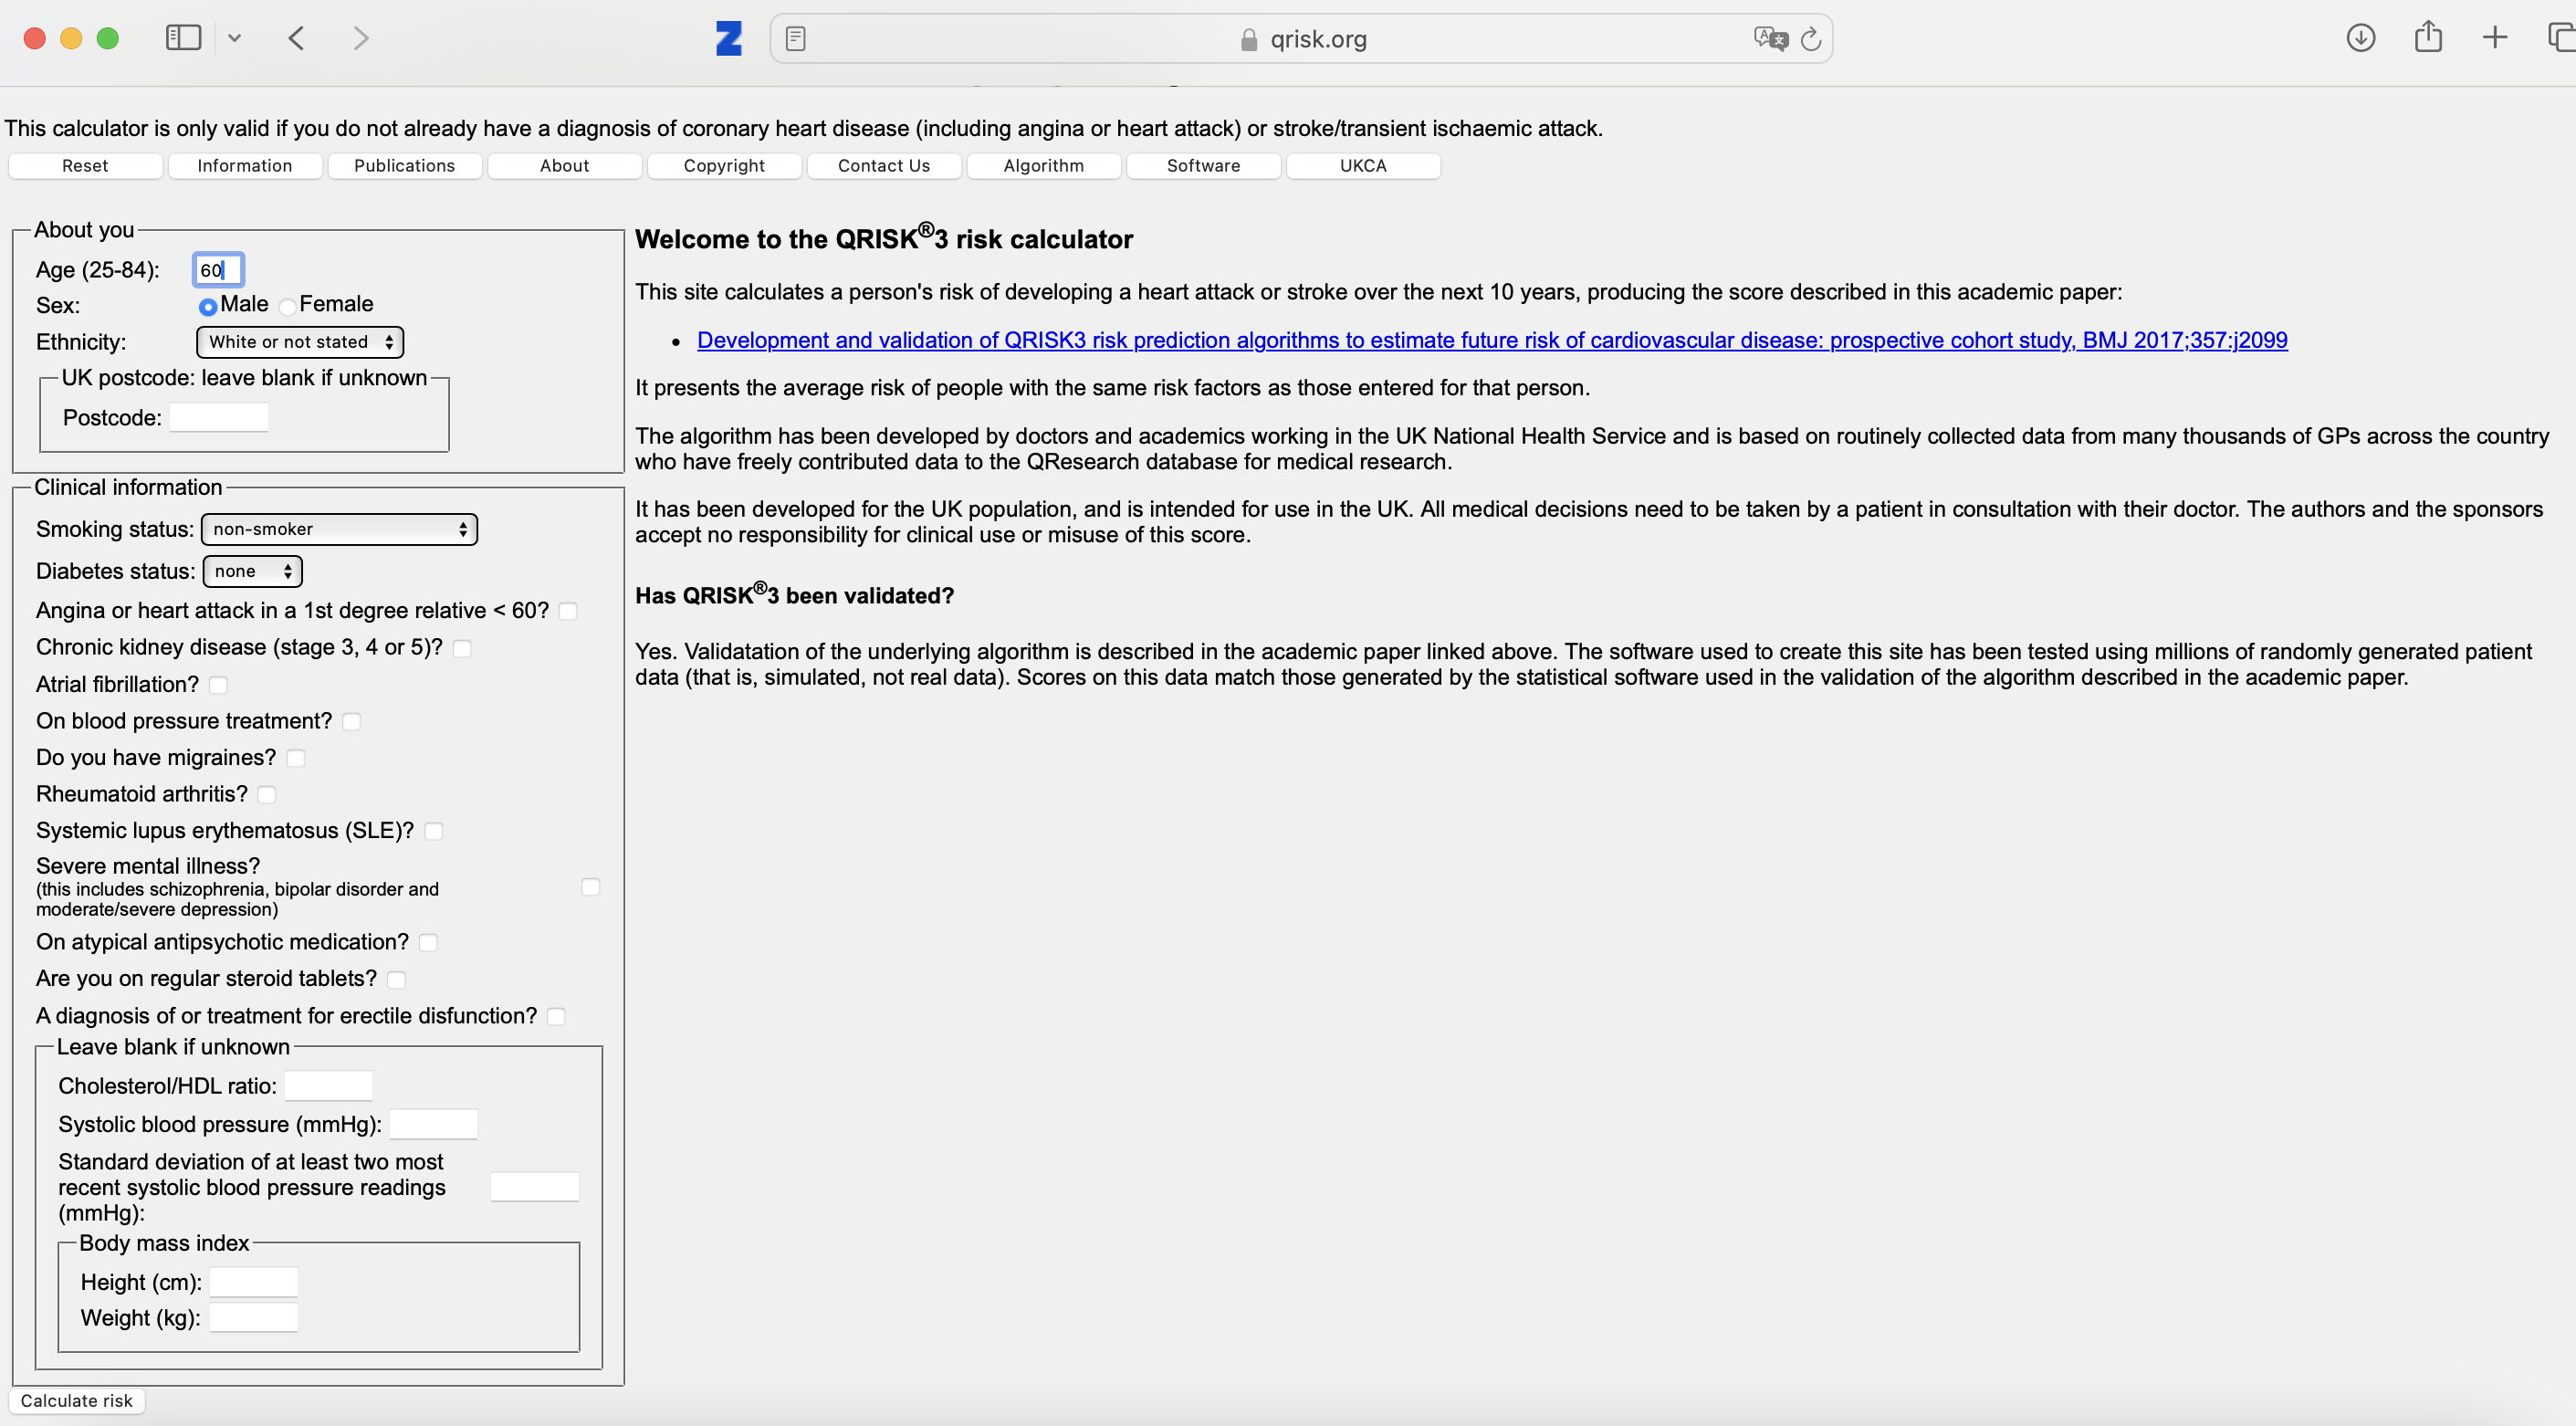Open the Ethnicity dropdown
The height and width of the screenshot is (1426, 2576).
coord(299,342)
